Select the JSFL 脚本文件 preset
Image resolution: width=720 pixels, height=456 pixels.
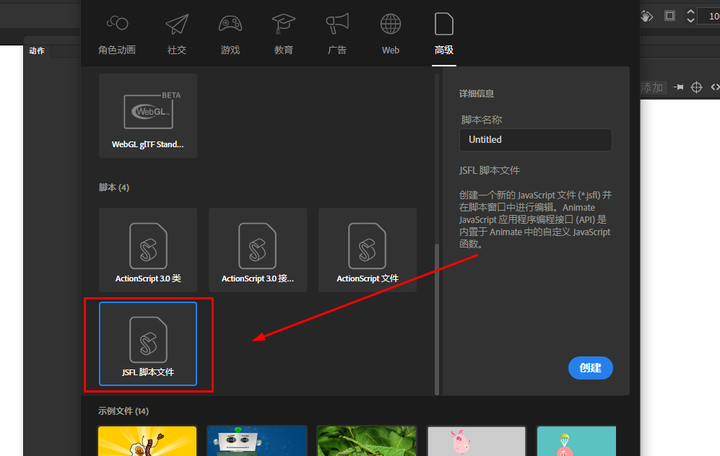(148, 344)
